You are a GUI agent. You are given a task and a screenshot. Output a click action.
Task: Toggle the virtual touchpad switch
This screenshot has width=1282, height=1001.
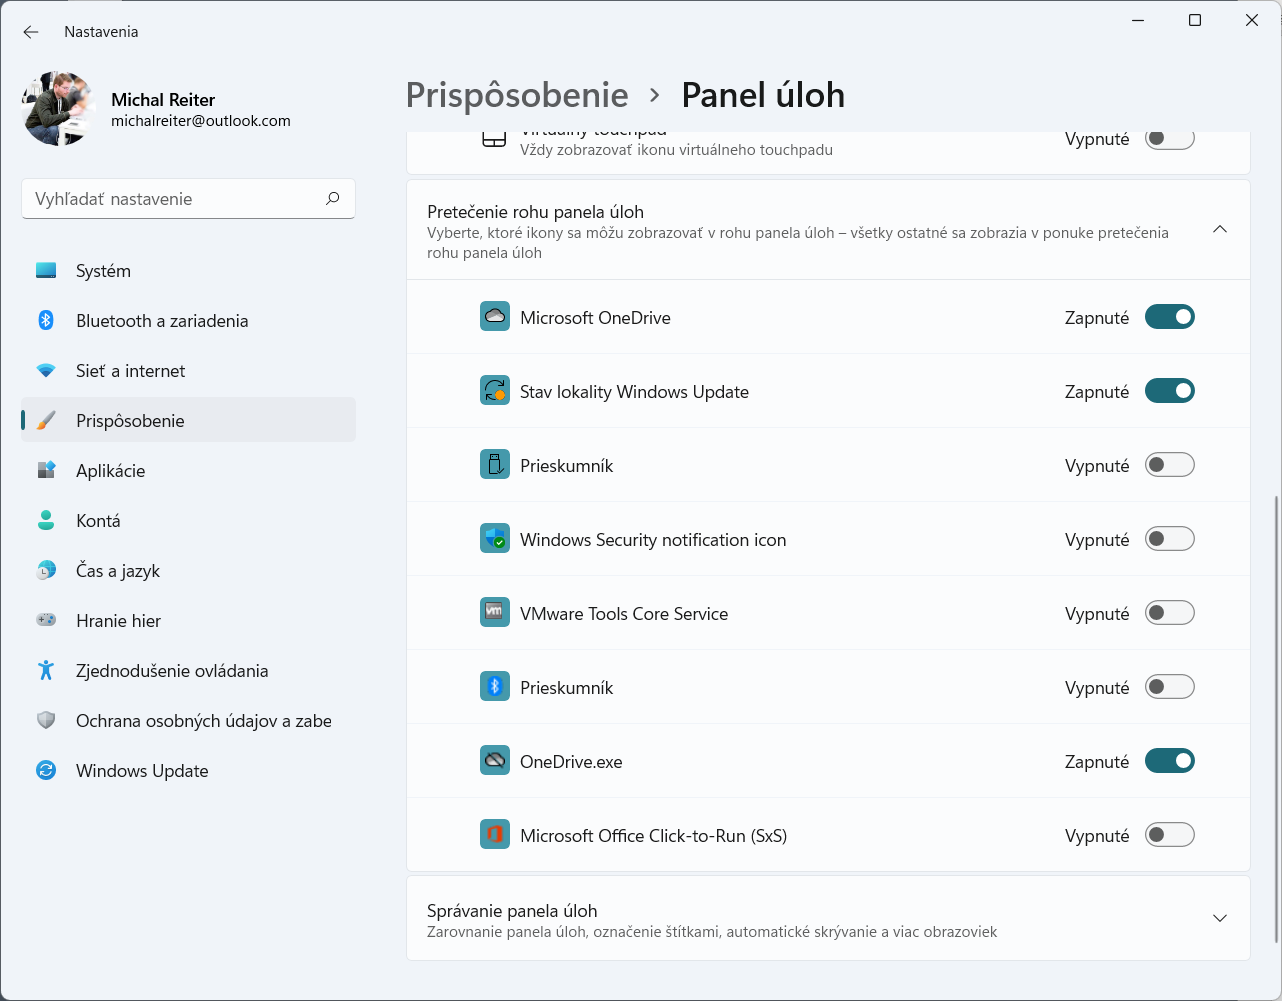pos(1169,139)
